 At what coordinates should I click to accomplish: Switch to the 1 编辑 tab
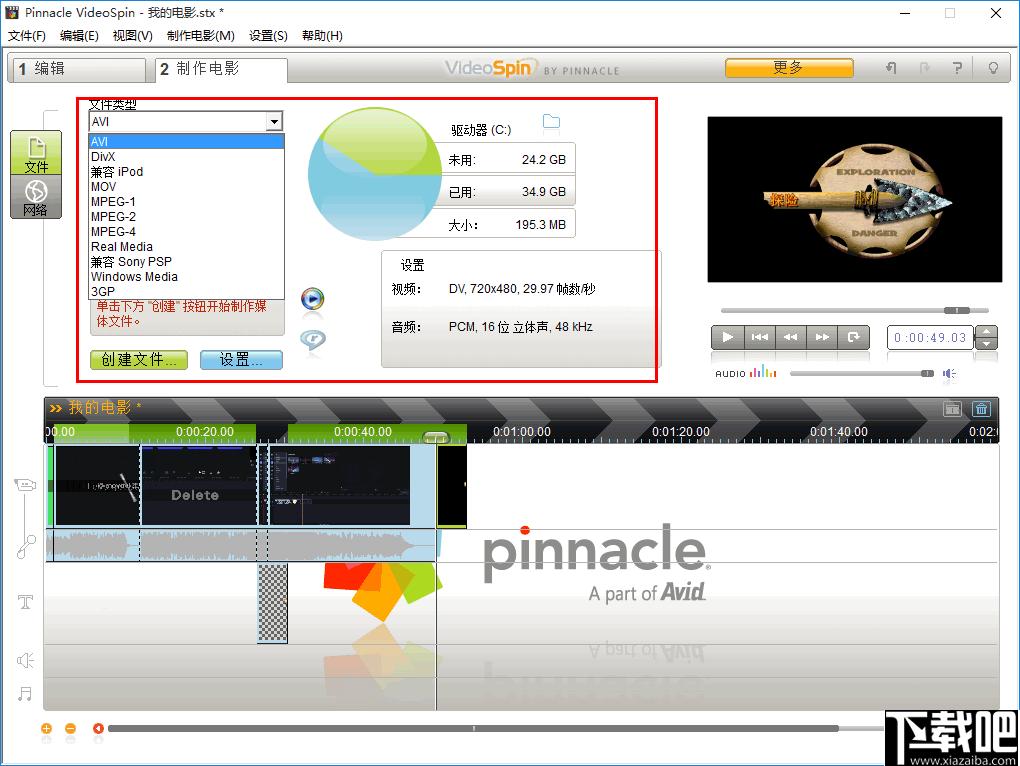(77, 69)
